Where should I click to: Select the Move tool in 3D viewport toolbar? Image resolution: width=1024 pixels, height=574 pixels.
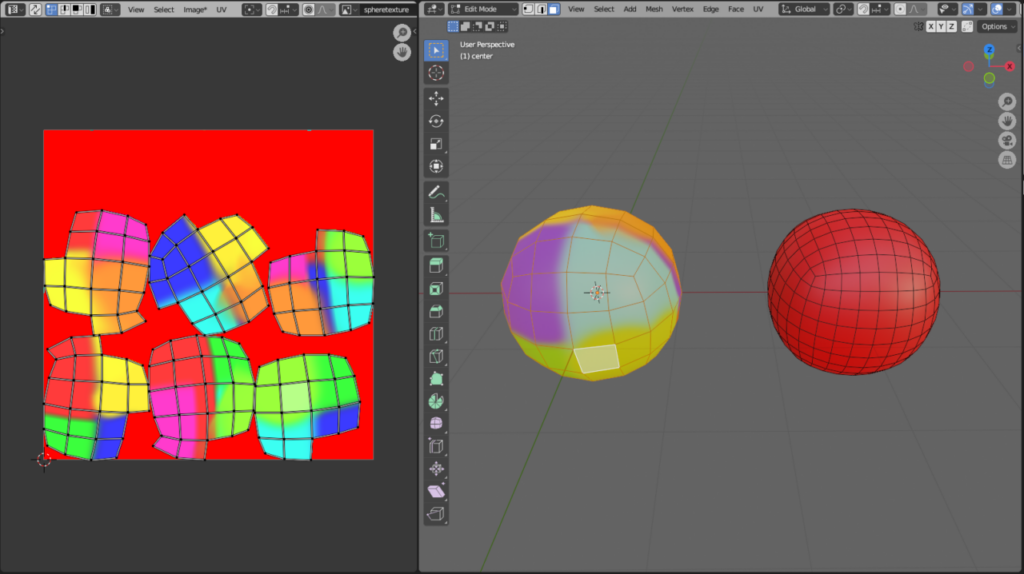coord(436,98)
